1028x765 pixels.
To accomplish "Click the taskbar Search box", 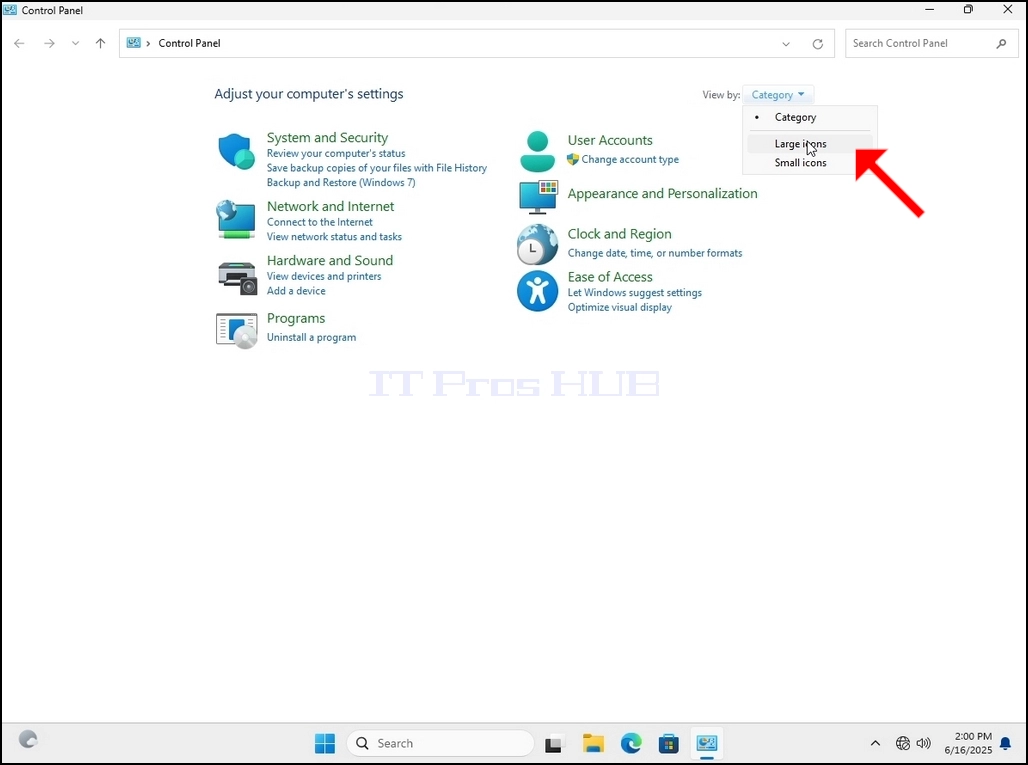I will (x=440, y=743).
